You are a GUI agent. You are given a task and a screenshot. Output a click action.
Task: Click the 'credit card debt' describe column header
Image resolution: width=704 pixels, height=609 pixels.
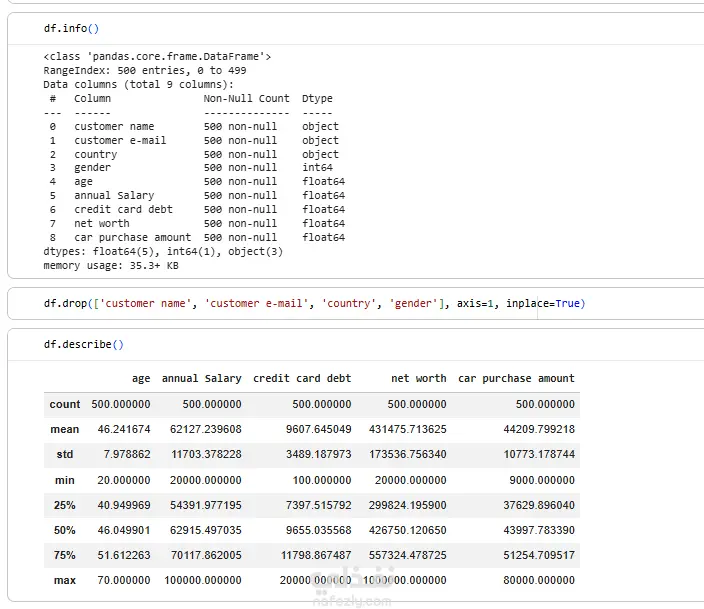tap(302, 379)
